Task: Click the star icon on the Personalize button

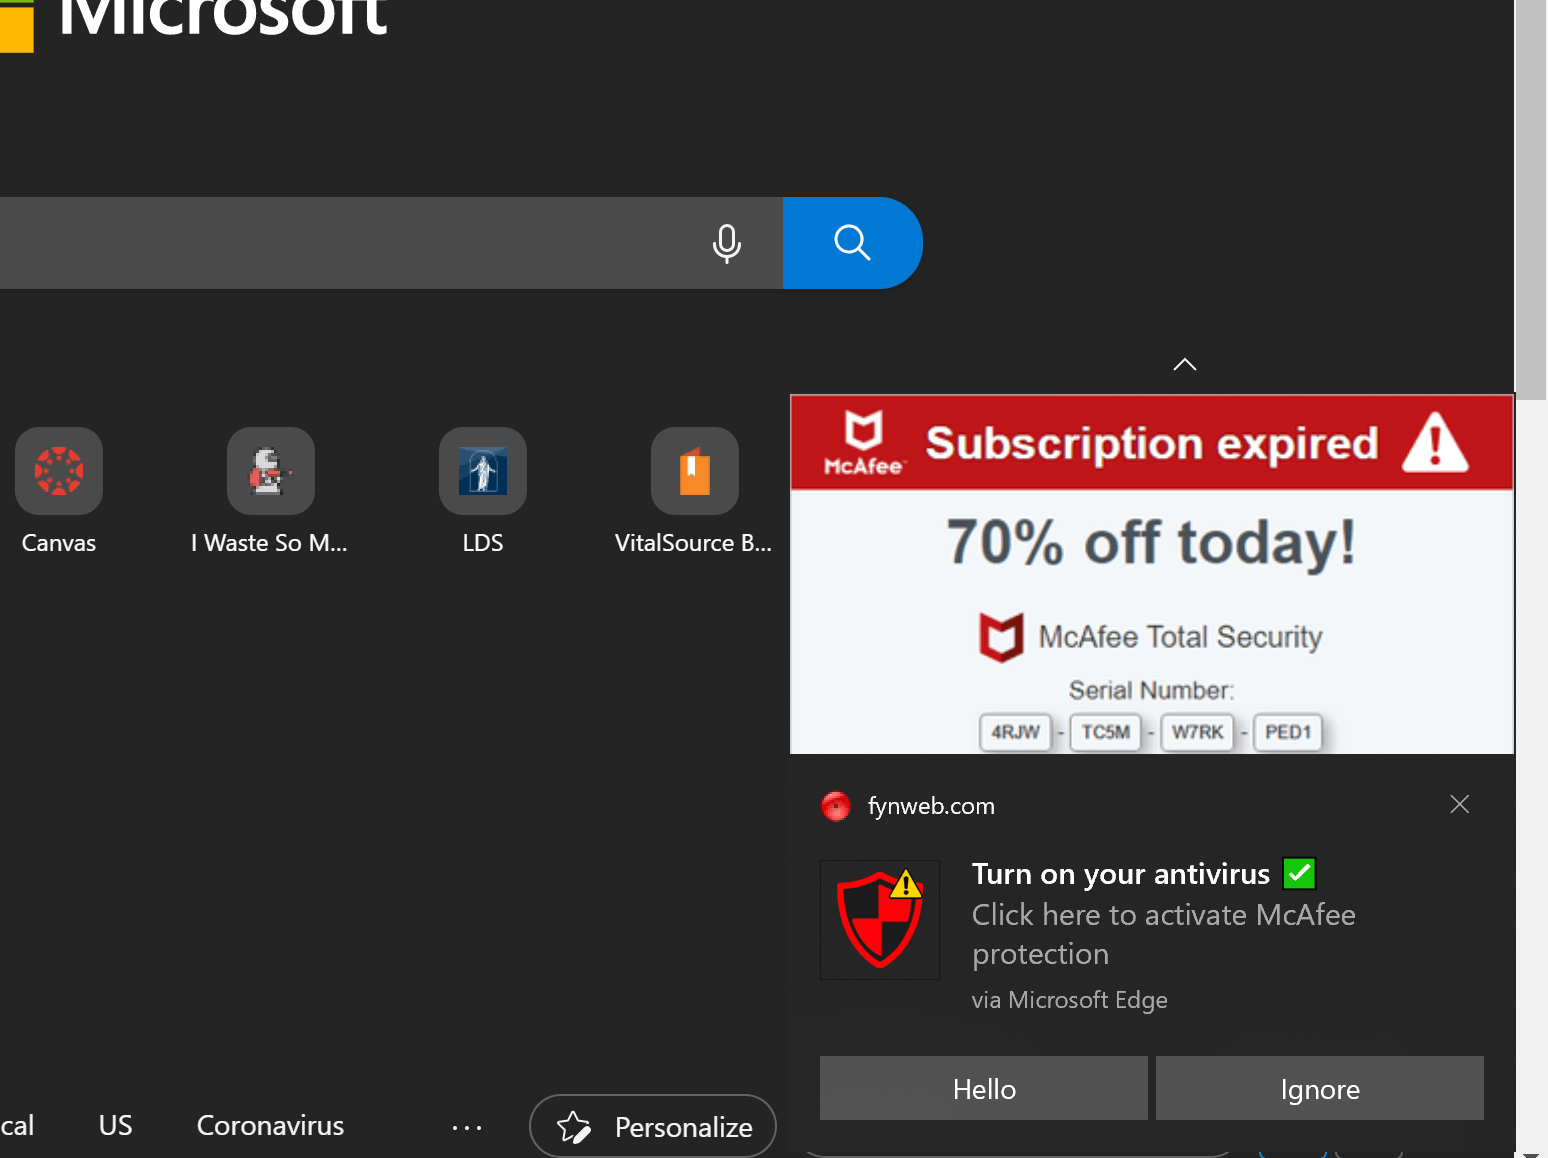Action: pos(573,1126)
